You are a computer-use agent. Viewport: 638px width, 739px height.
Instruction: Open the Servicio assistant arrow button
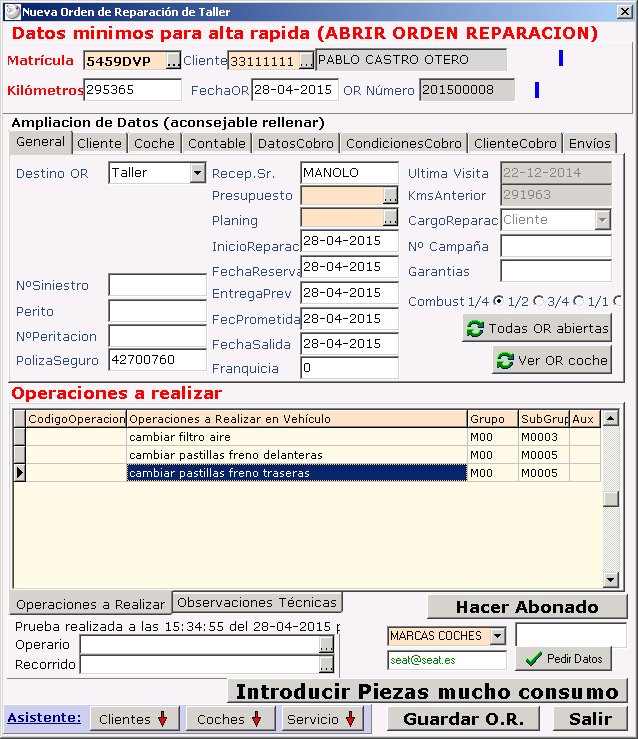coord(322,719)
